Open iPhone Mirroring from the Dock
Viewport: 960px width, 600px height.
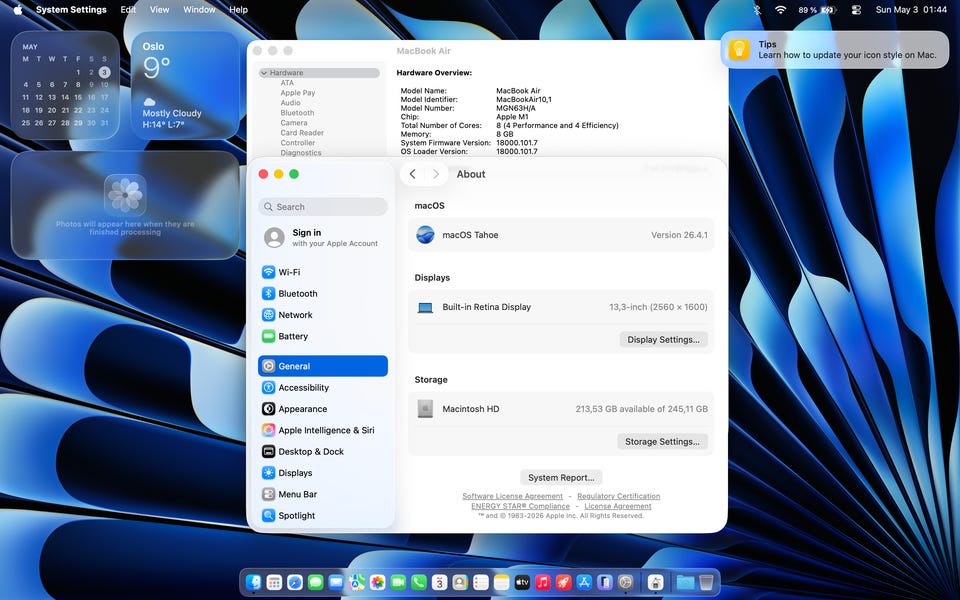click(604, 582)
